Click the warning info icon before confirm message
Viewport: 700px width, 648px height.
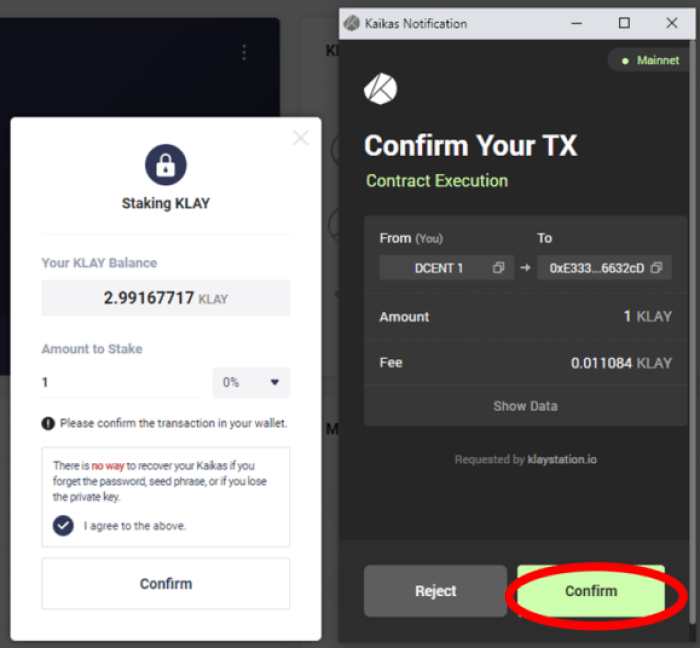click(48, 423)
